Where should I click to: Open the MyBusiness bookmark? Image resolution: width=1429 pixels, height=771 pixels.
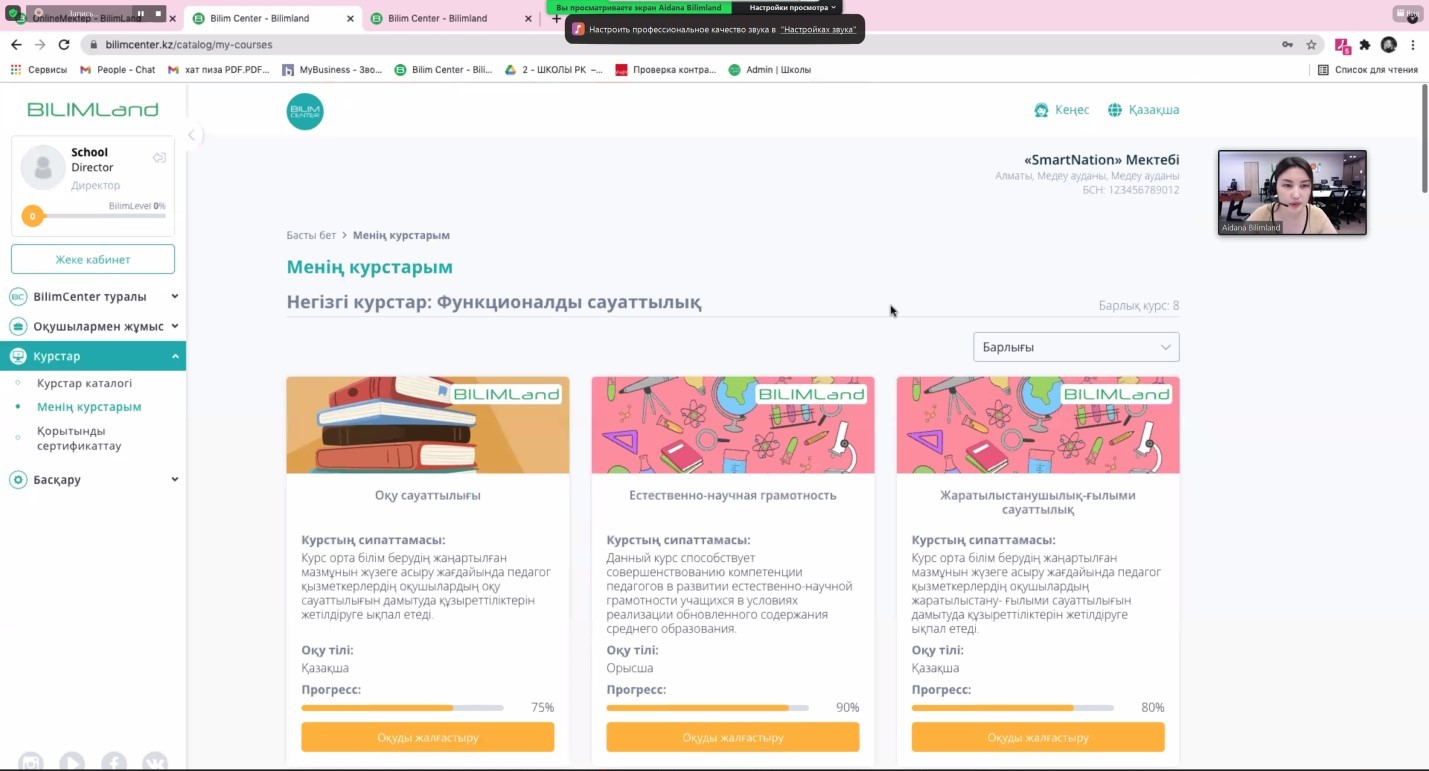[332, 70]
